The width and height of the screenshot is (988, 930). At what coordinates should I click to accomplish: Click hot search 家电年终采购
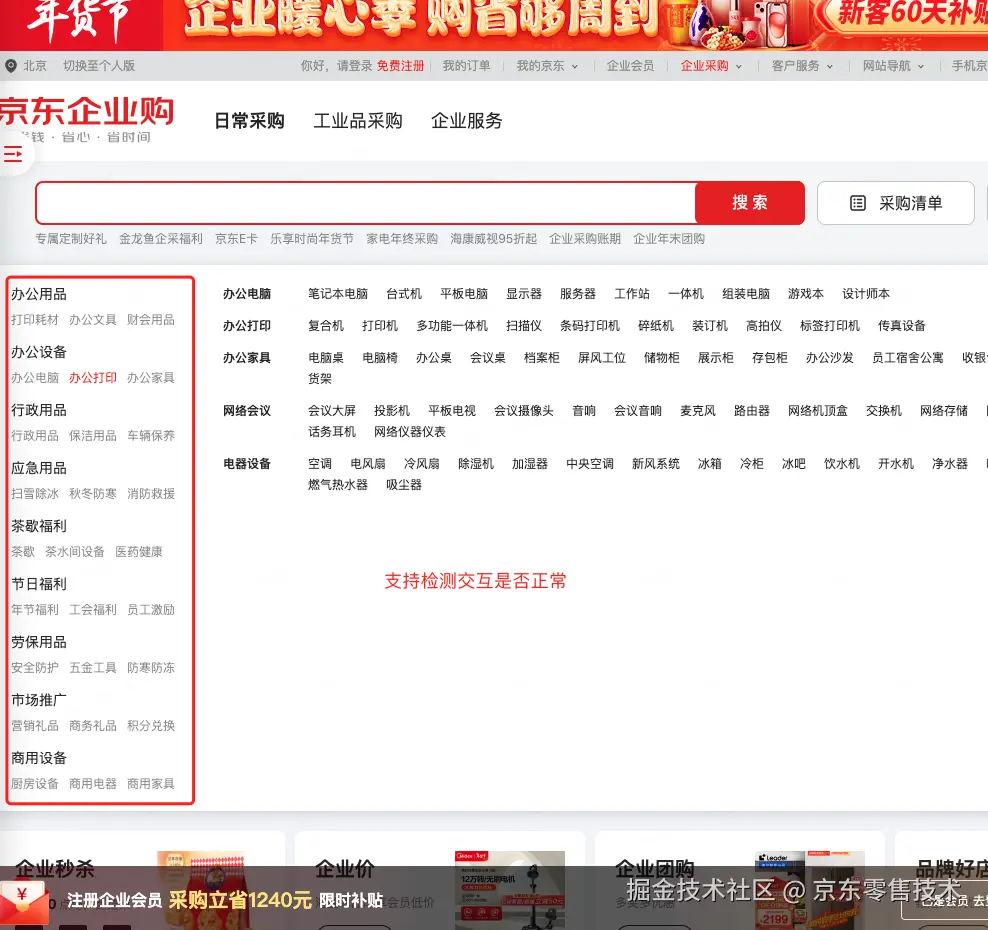(x=402, y=239)
